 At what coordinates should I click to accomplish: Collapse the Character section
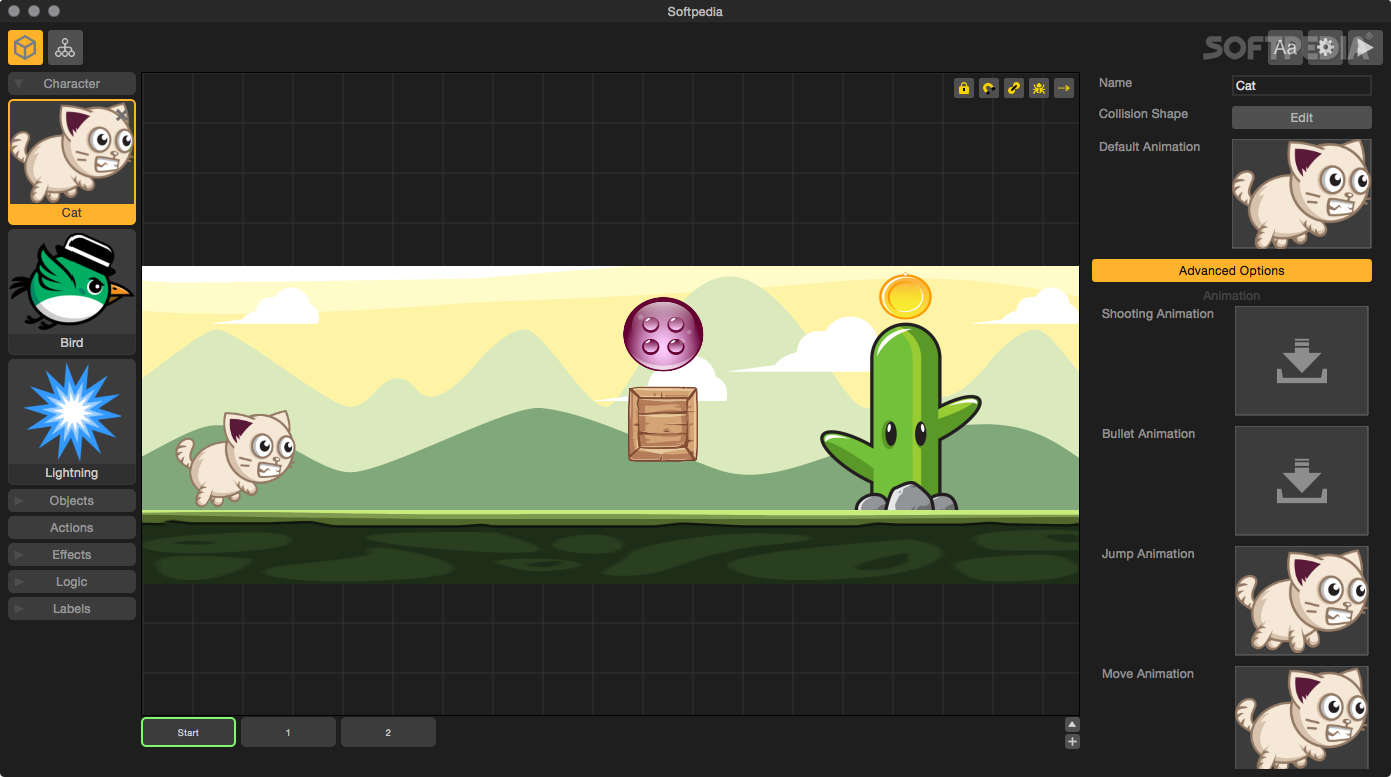(72, 84)
